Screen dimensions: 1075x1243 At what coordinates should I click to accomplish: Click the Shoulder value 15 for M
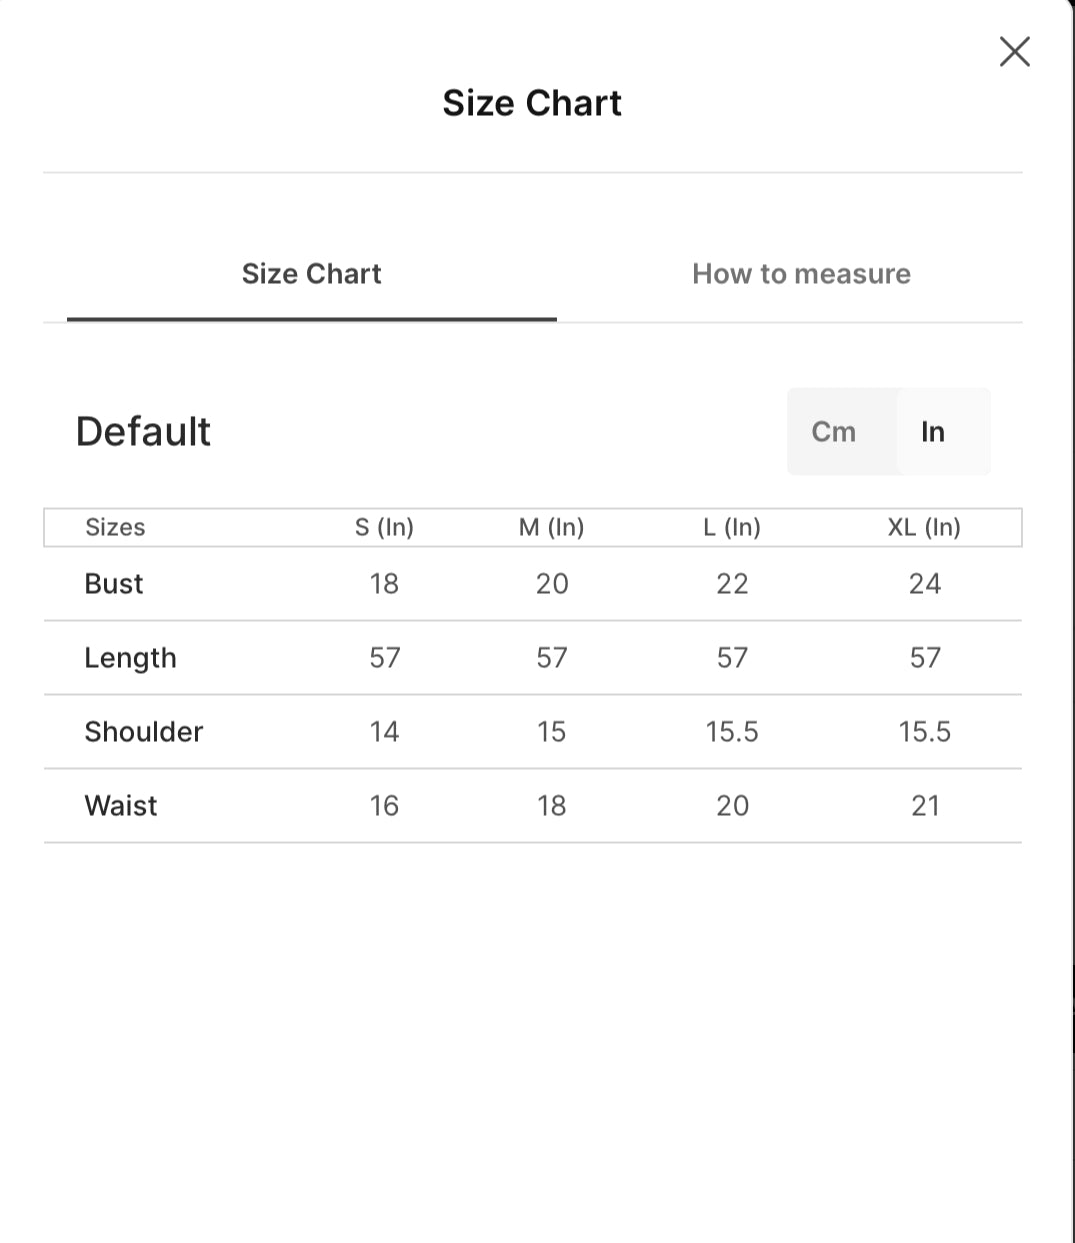pyautogui.click(x=551, y=732)
